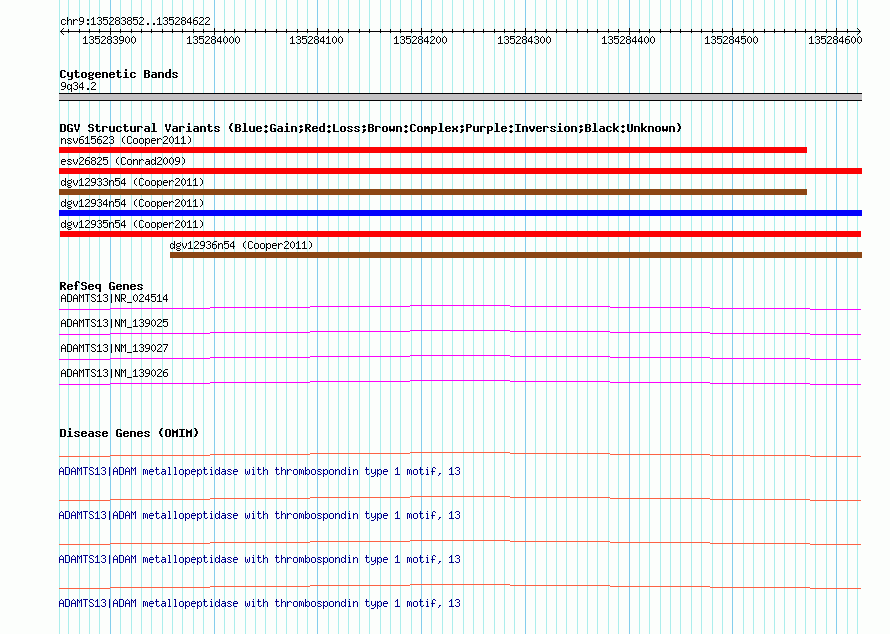This screenshot has height=634, width=890.
Task: Click ruler position 135284000
Action: [x=213, y=40]
